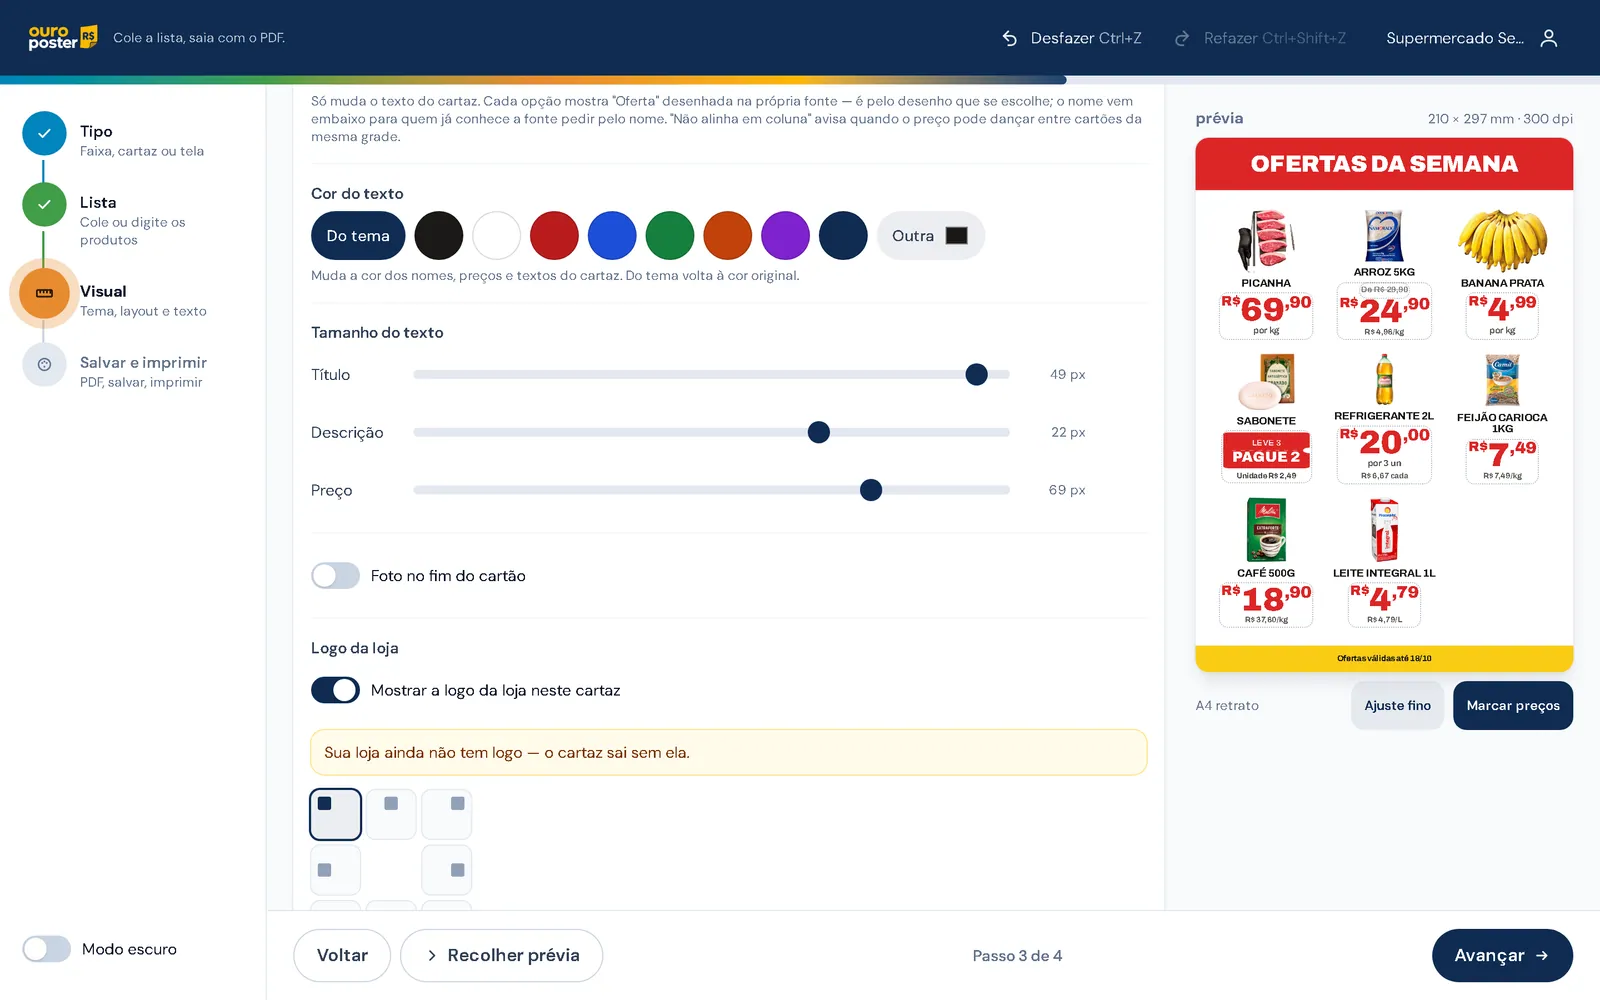
Task: Open the Salvar e imprimir step label
Action: pos(143,362)
